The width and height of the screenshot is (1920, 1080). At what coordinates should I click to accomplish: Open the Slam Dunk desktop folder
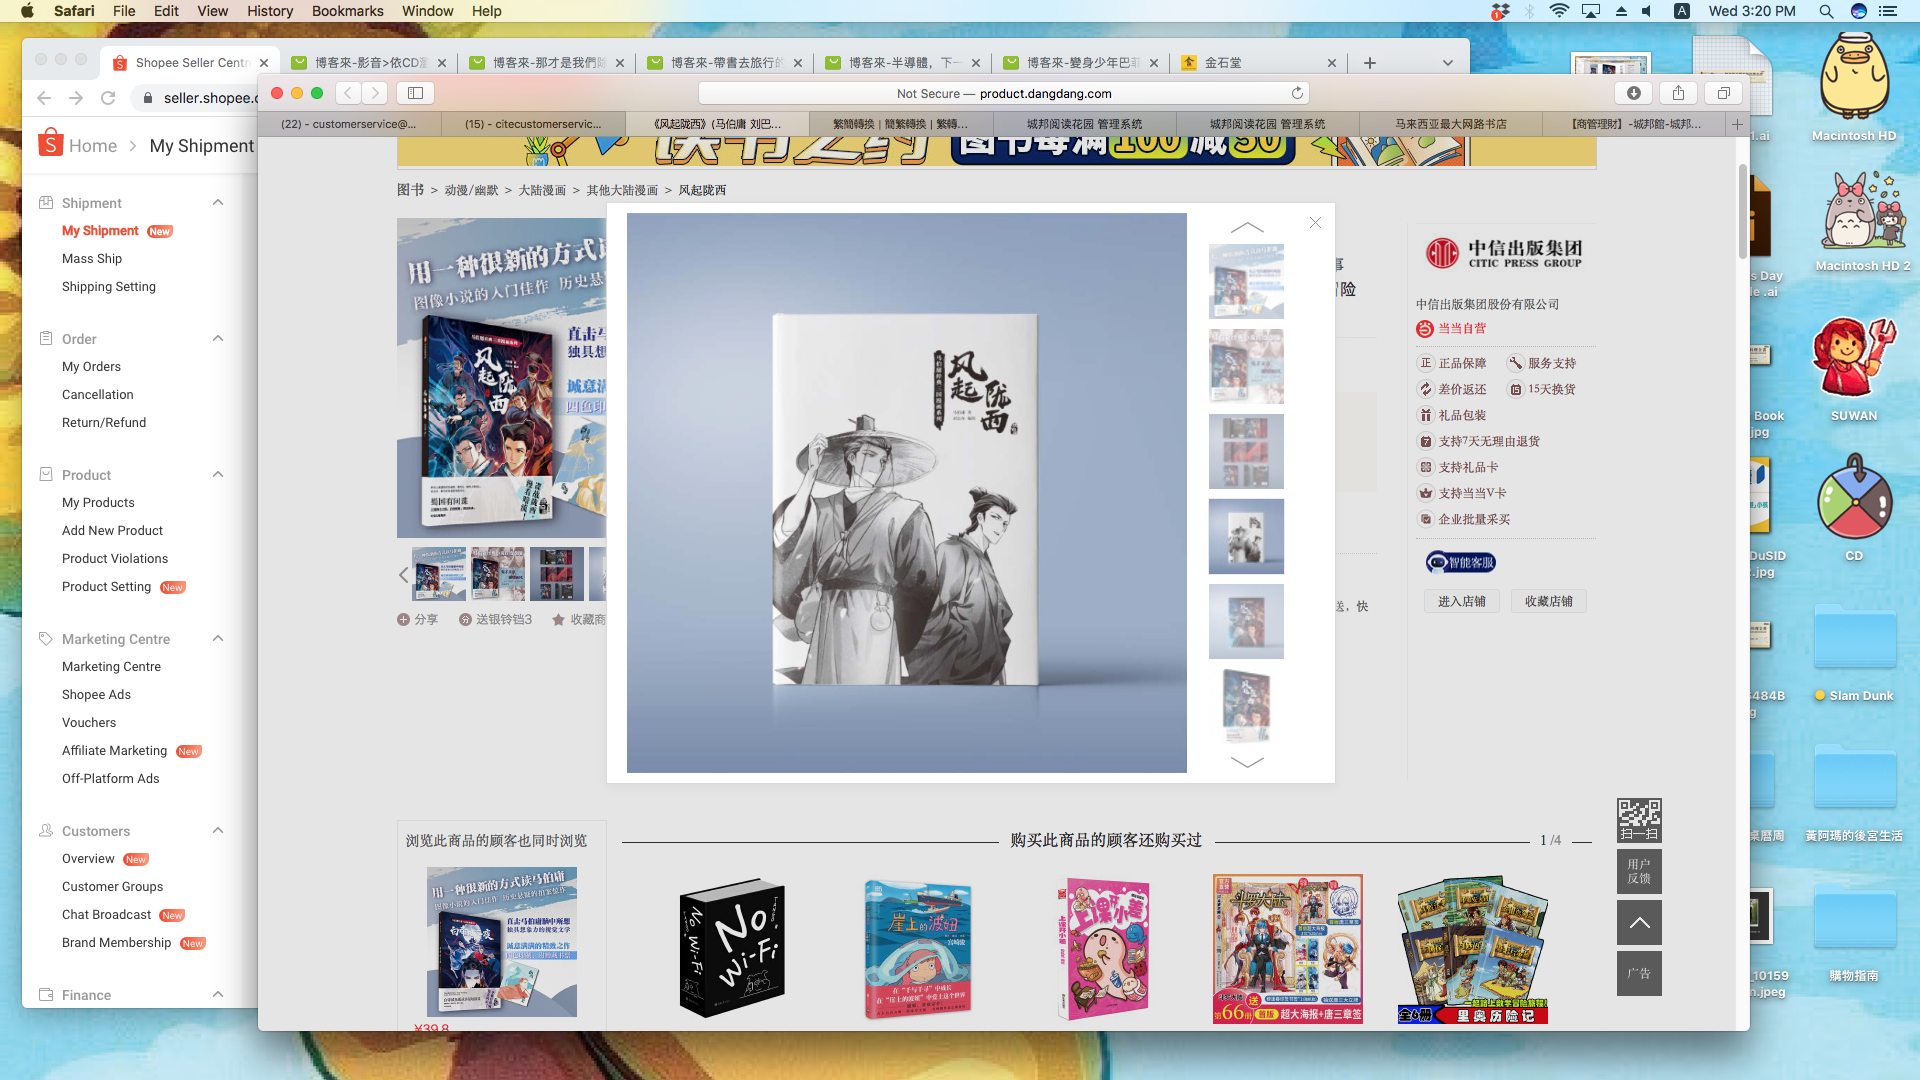[x=1855, y=652]
